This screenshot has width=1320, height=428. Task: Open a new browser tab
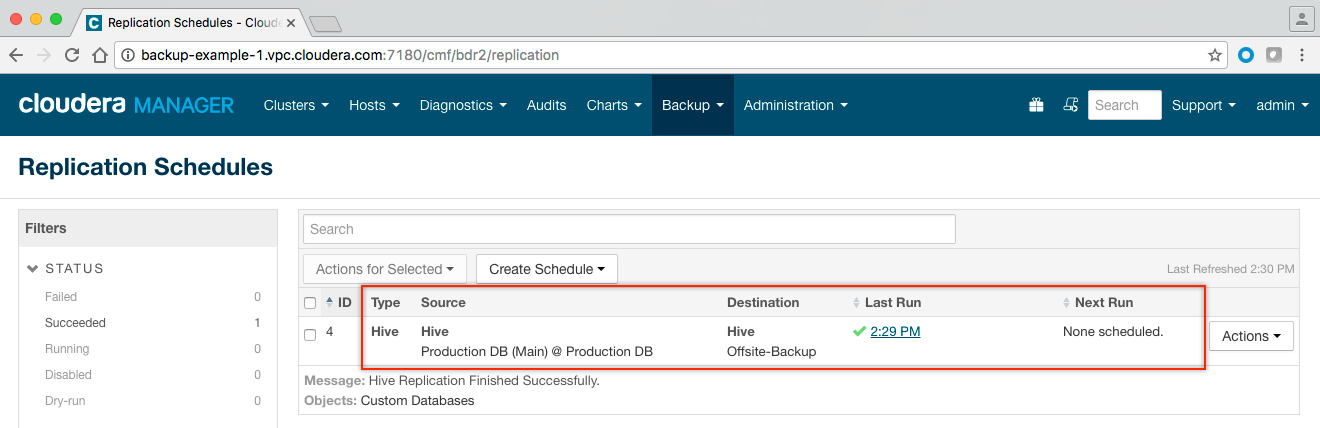(325, 23)
